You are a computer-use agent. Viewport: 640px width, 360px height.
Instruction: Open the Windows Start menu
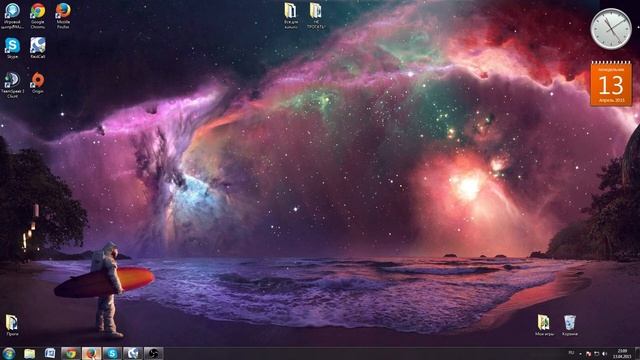pyautogui.click(x=9, y=353)
